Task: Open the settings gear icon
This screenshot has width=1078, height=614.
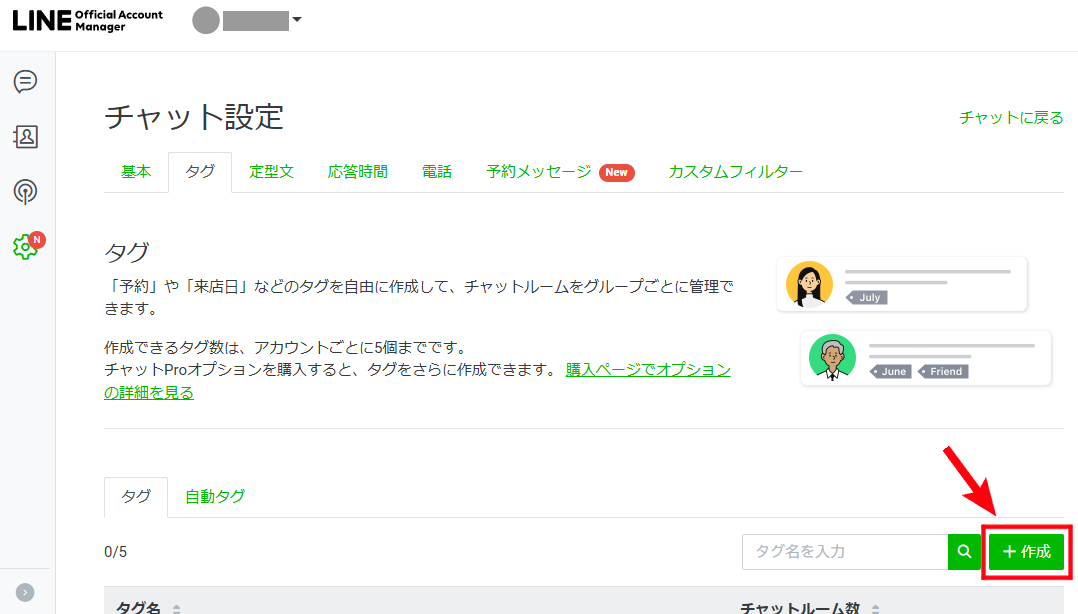Action: 26,246
